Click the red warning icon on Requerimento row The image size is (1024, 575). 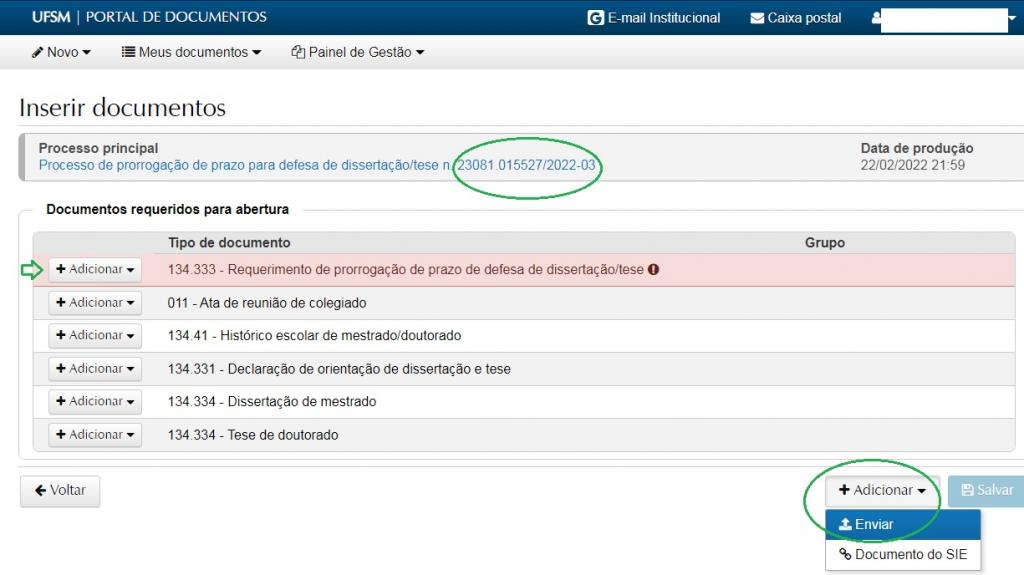tap(653, 269)
